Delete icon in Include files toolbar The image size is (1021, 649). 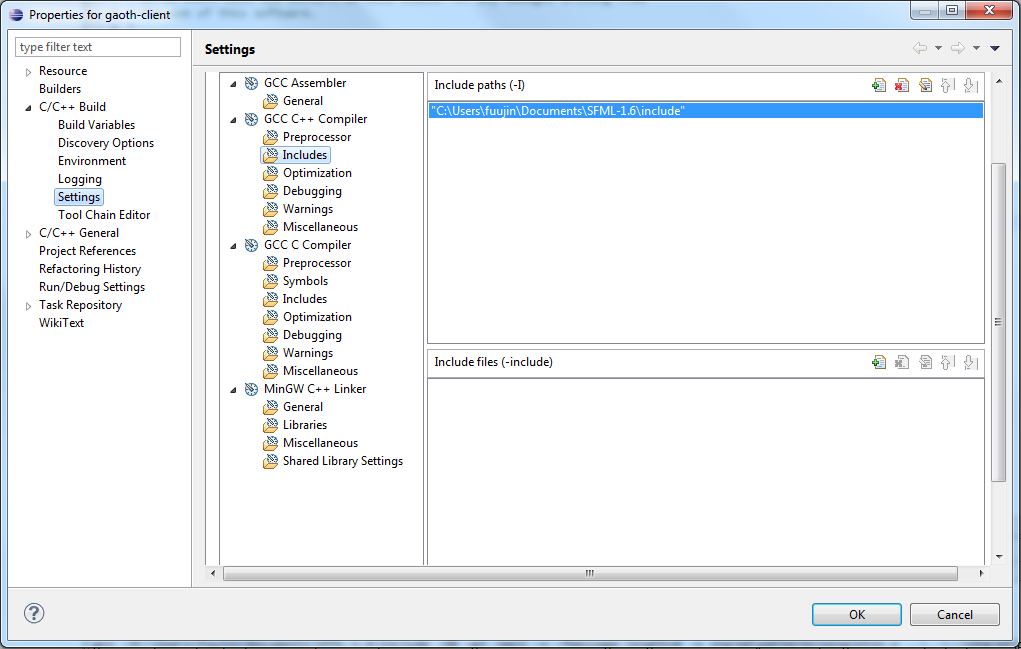click(x=902, y=362)
